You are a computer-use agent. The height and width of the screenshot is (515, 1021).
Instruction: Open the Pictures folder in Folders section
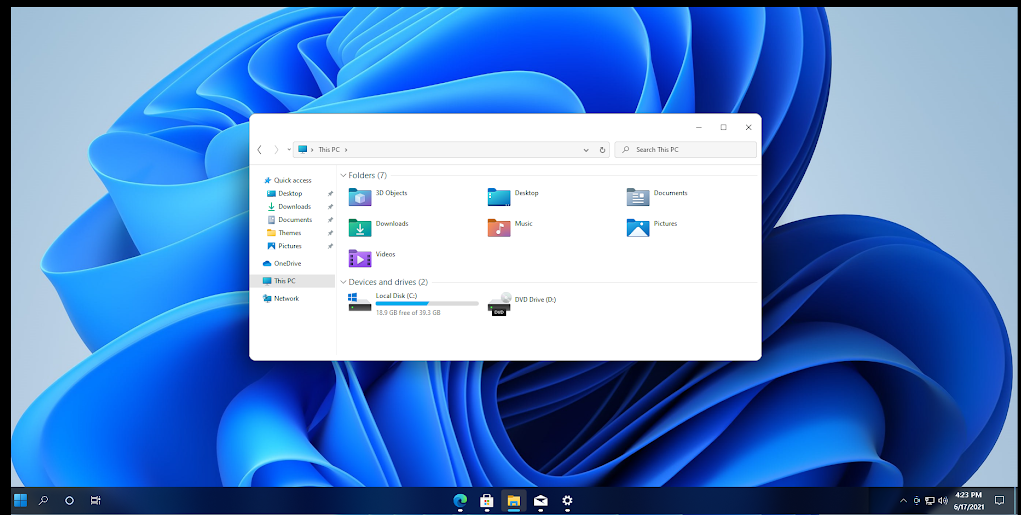[638, 227]
